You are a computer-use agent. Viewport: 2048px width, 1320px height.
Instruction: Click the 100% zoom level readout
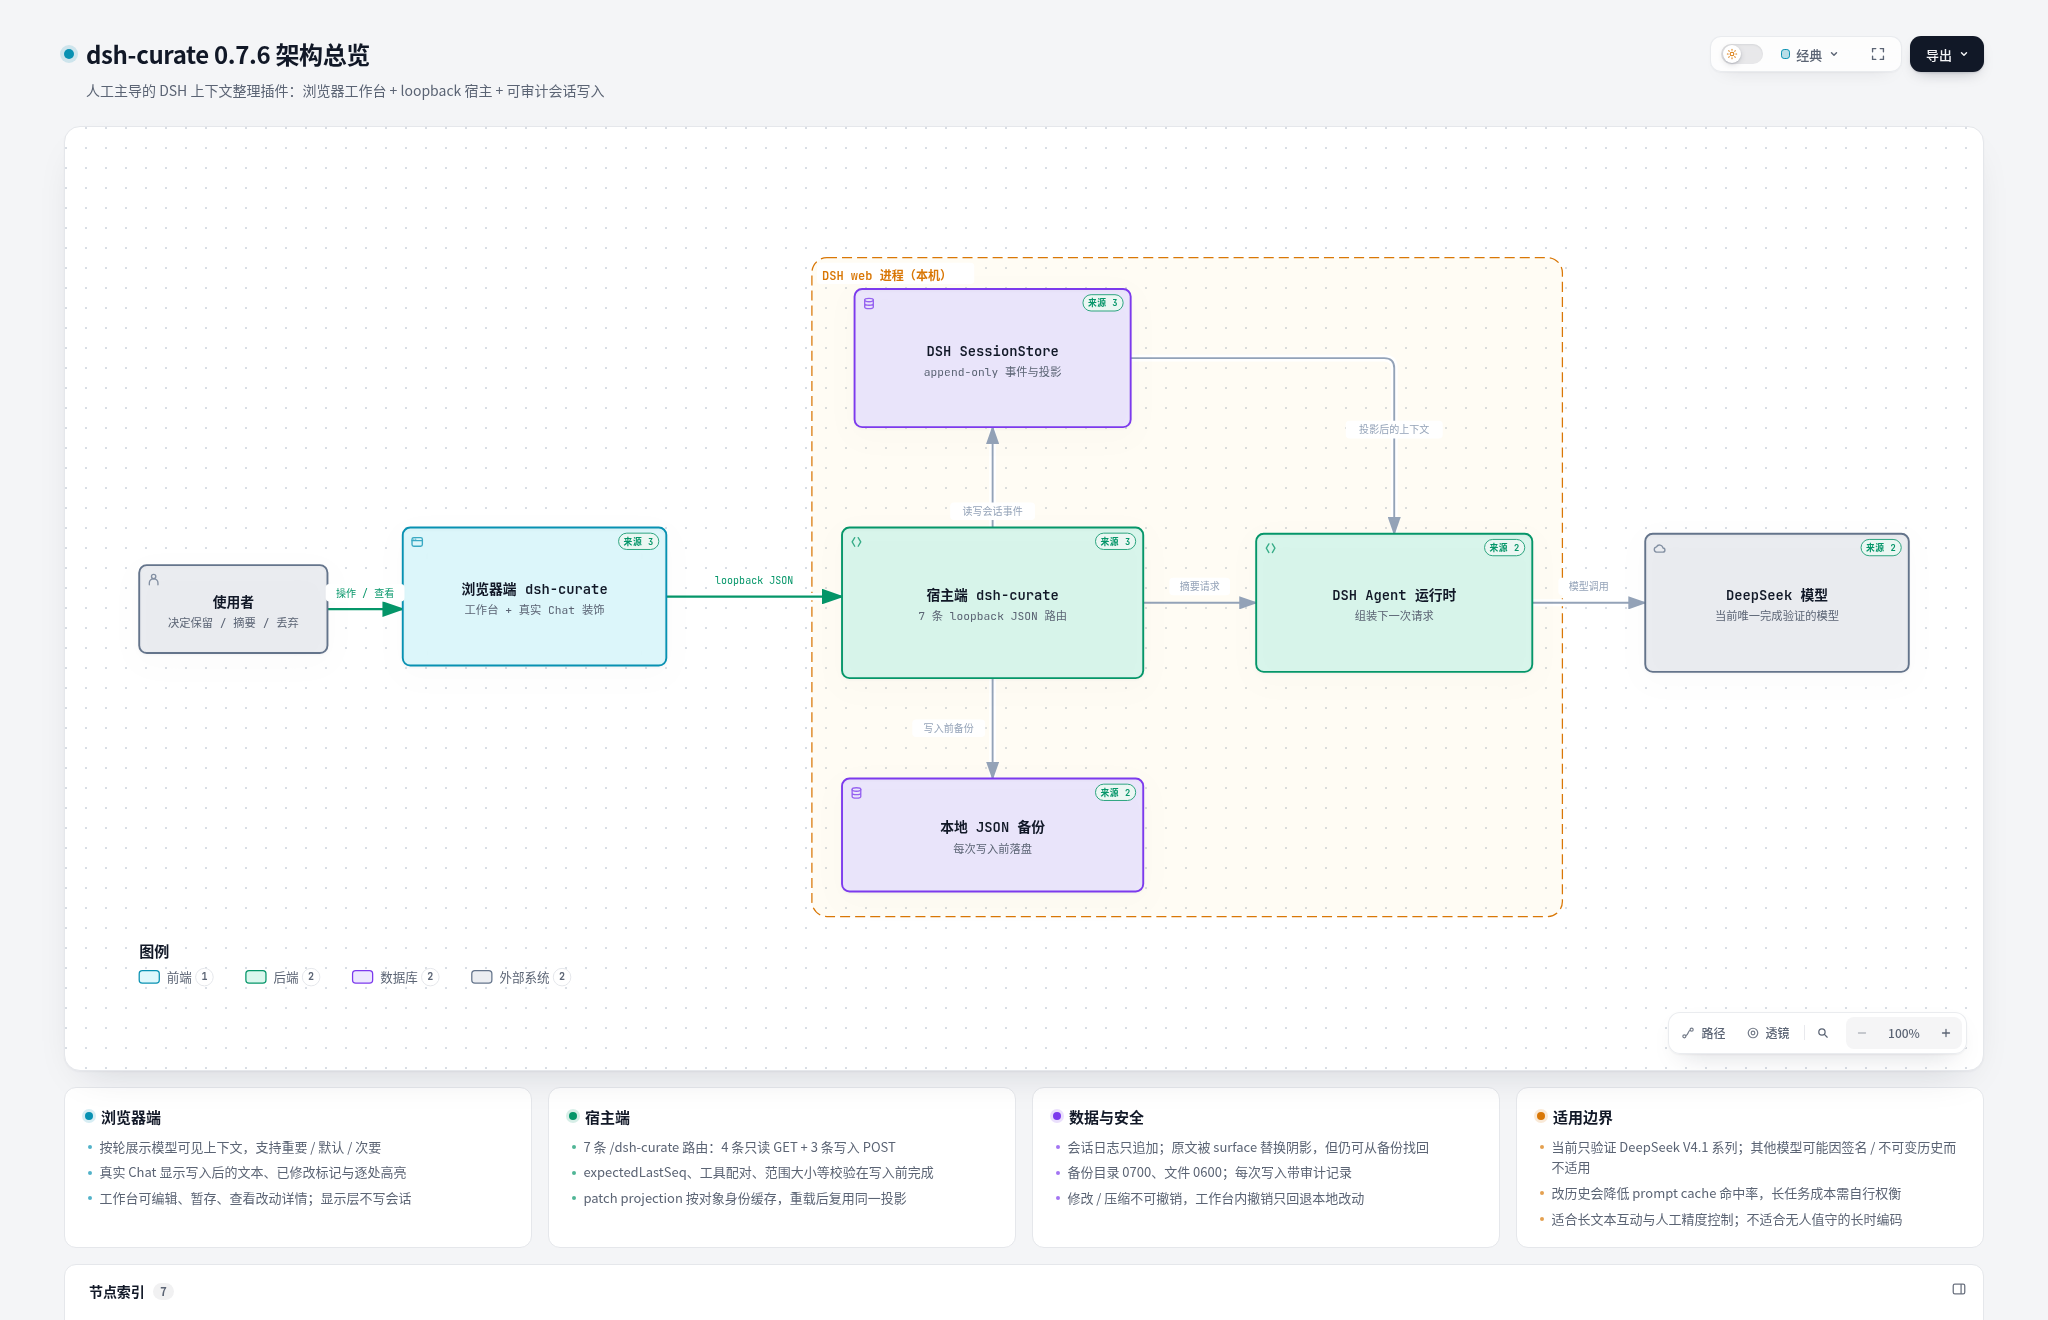tap(1904, 1033)
